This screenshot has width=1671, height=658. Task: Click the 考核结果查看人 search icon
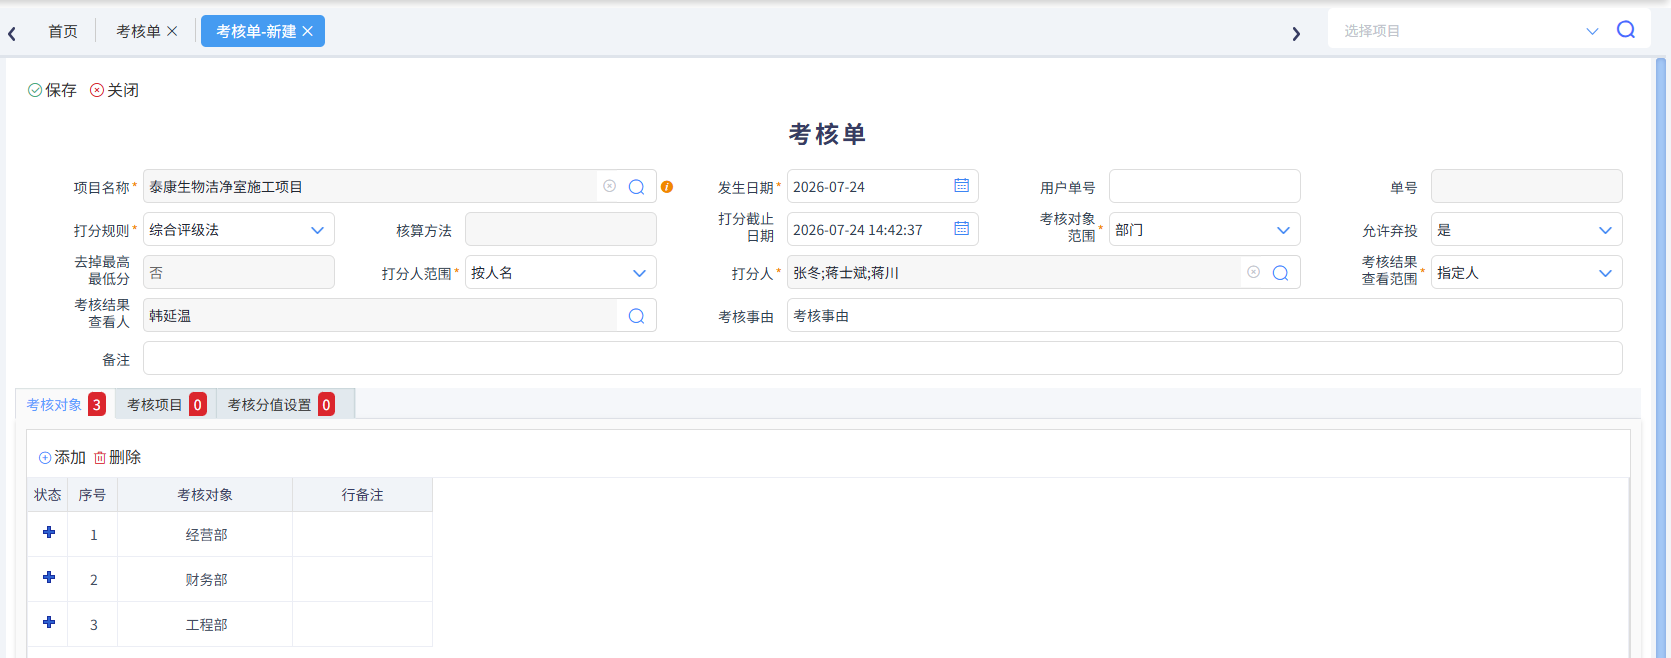(x=636, y=316)
